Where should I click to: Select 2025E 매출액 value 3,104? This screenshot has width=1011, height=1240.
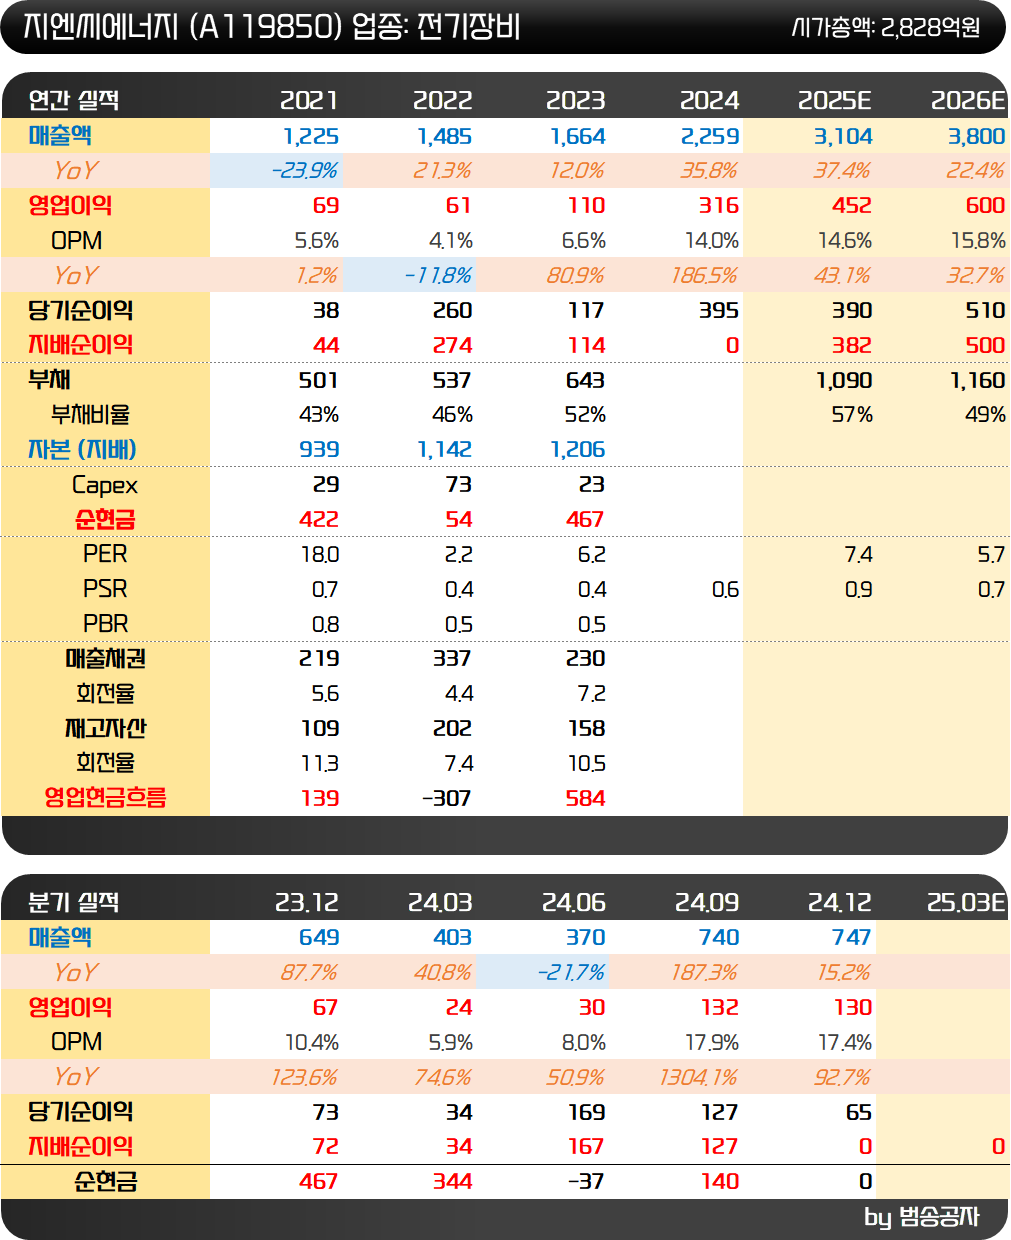click(x=843, y=136)
